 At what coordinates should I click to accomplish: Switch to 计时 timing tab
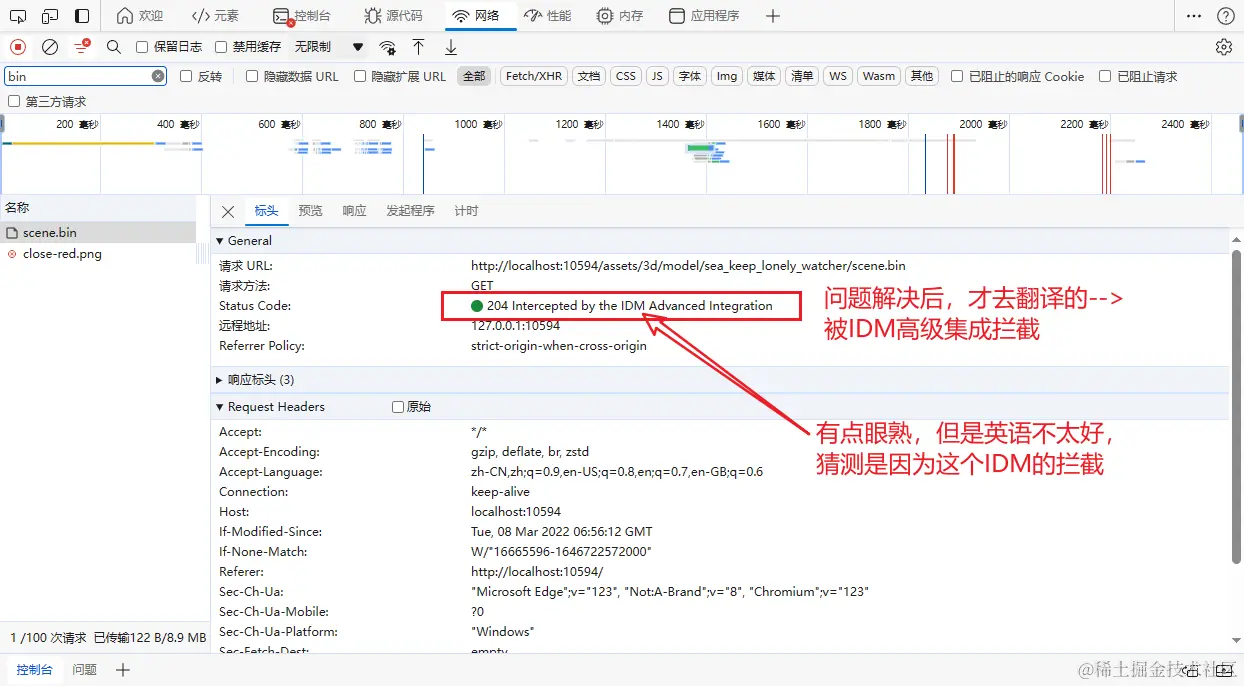pos(466,211)
